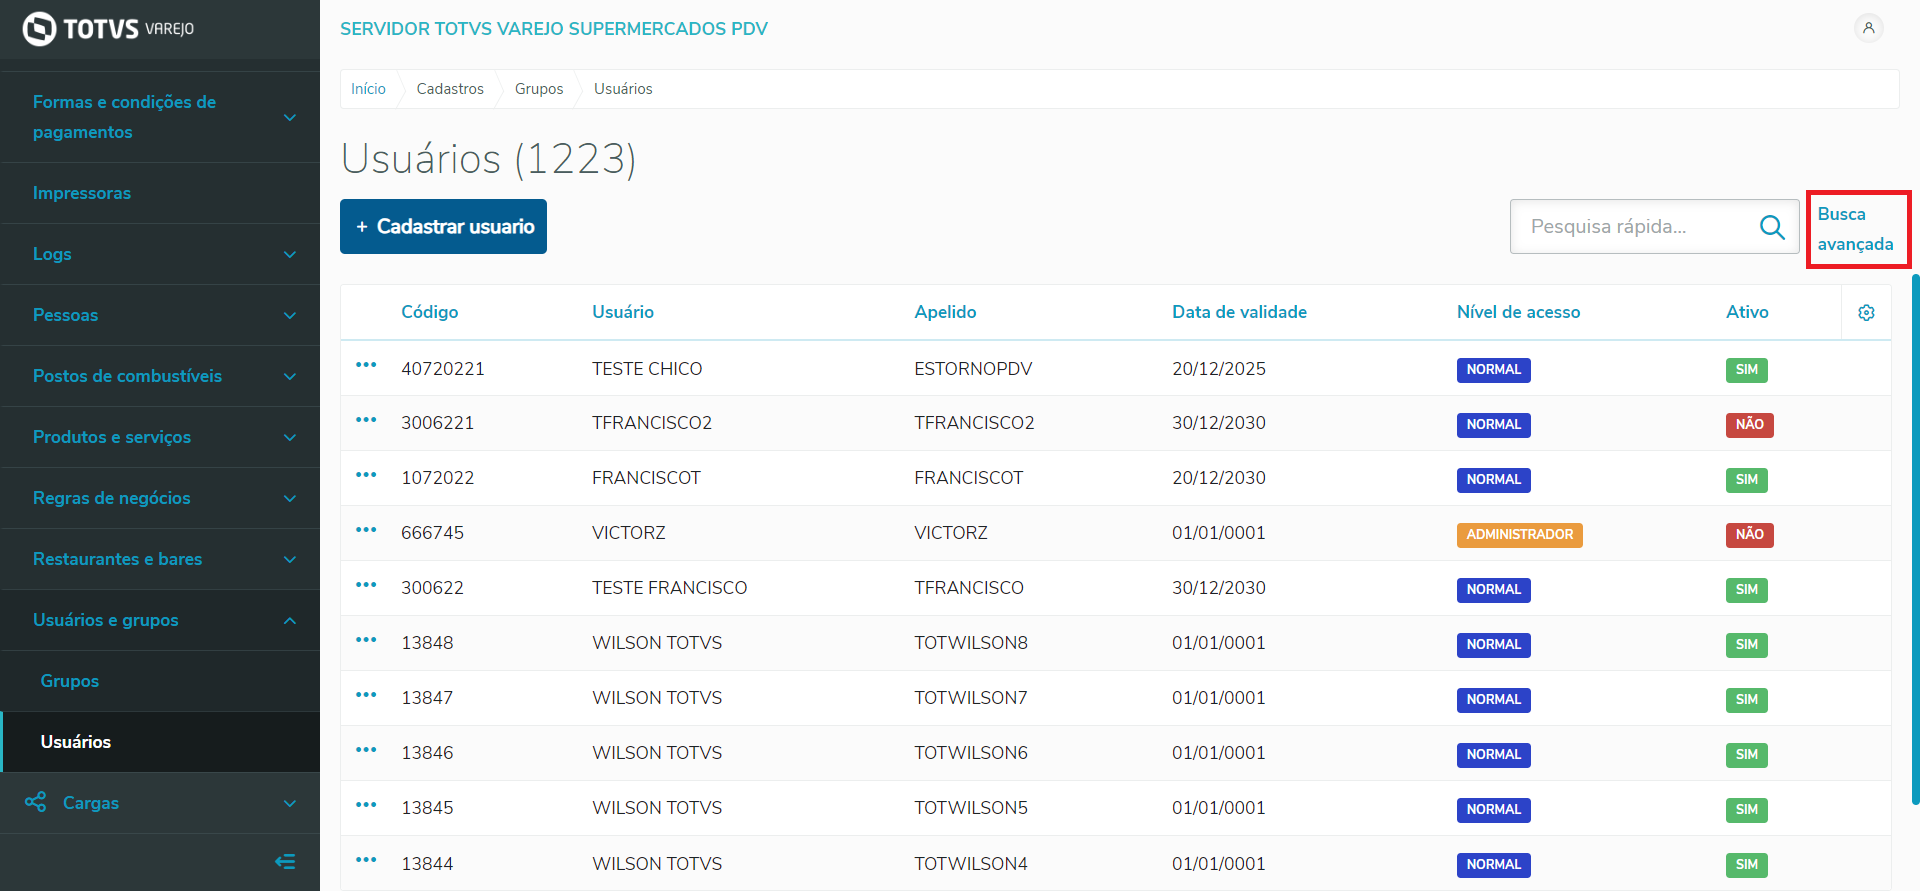Expand Regras de negócios section
The image size is (1920, 891).
coord(290,498)
